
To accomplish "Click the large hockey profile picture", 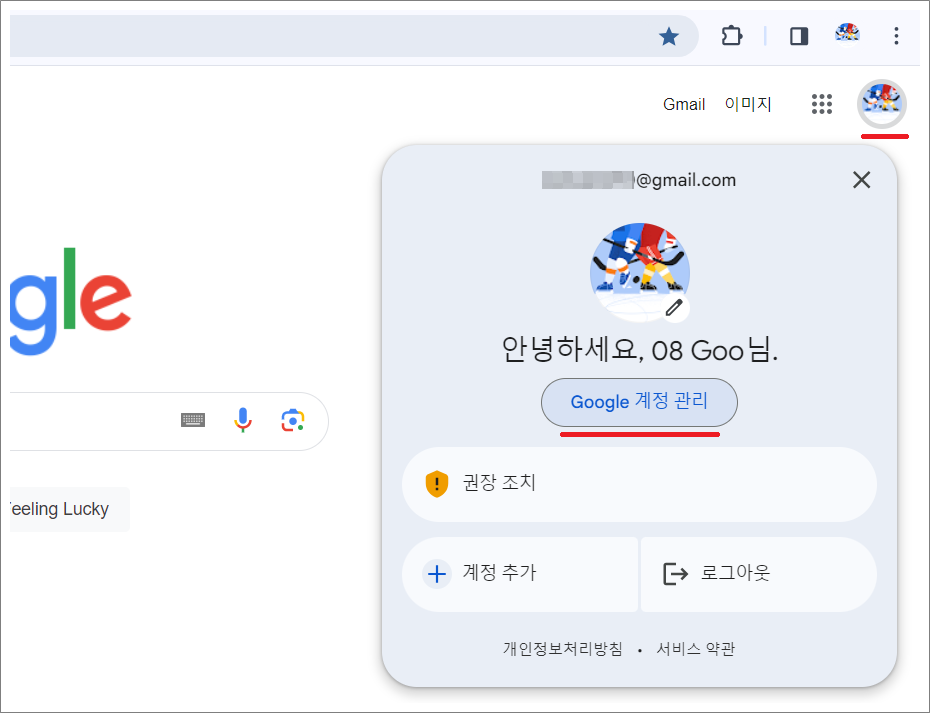I will pyautogui.click(x=639, y=272).
